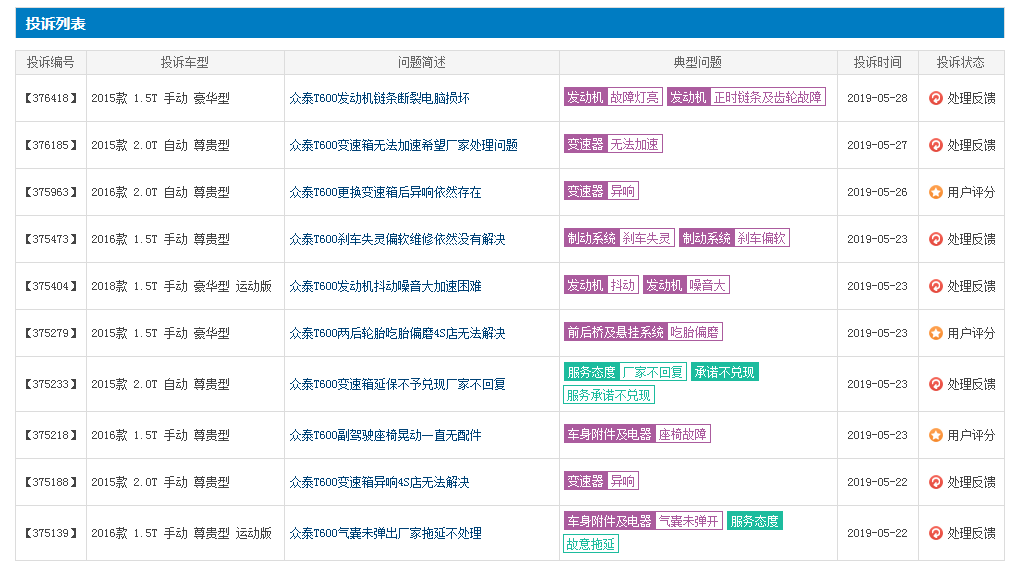Viewport: 1018px width, 580px height.
Task: Click the 处理反馈 icon in row 376185
Action: pos(936,145)
